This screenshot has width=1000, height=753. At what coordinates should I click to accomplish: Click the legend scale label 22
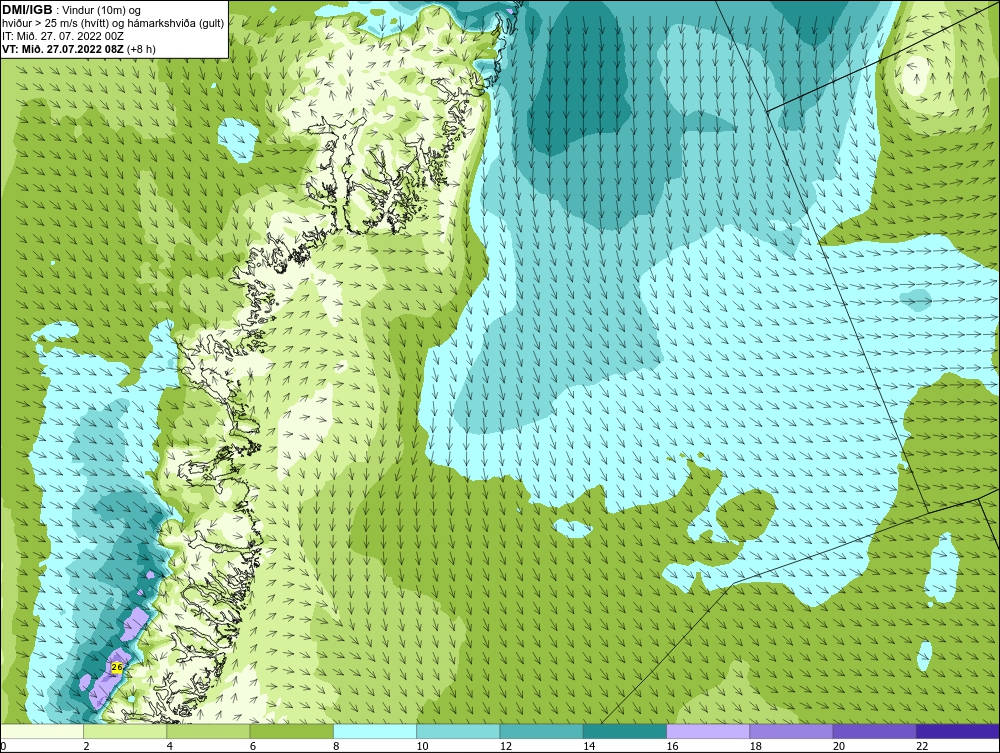point(922,747)
